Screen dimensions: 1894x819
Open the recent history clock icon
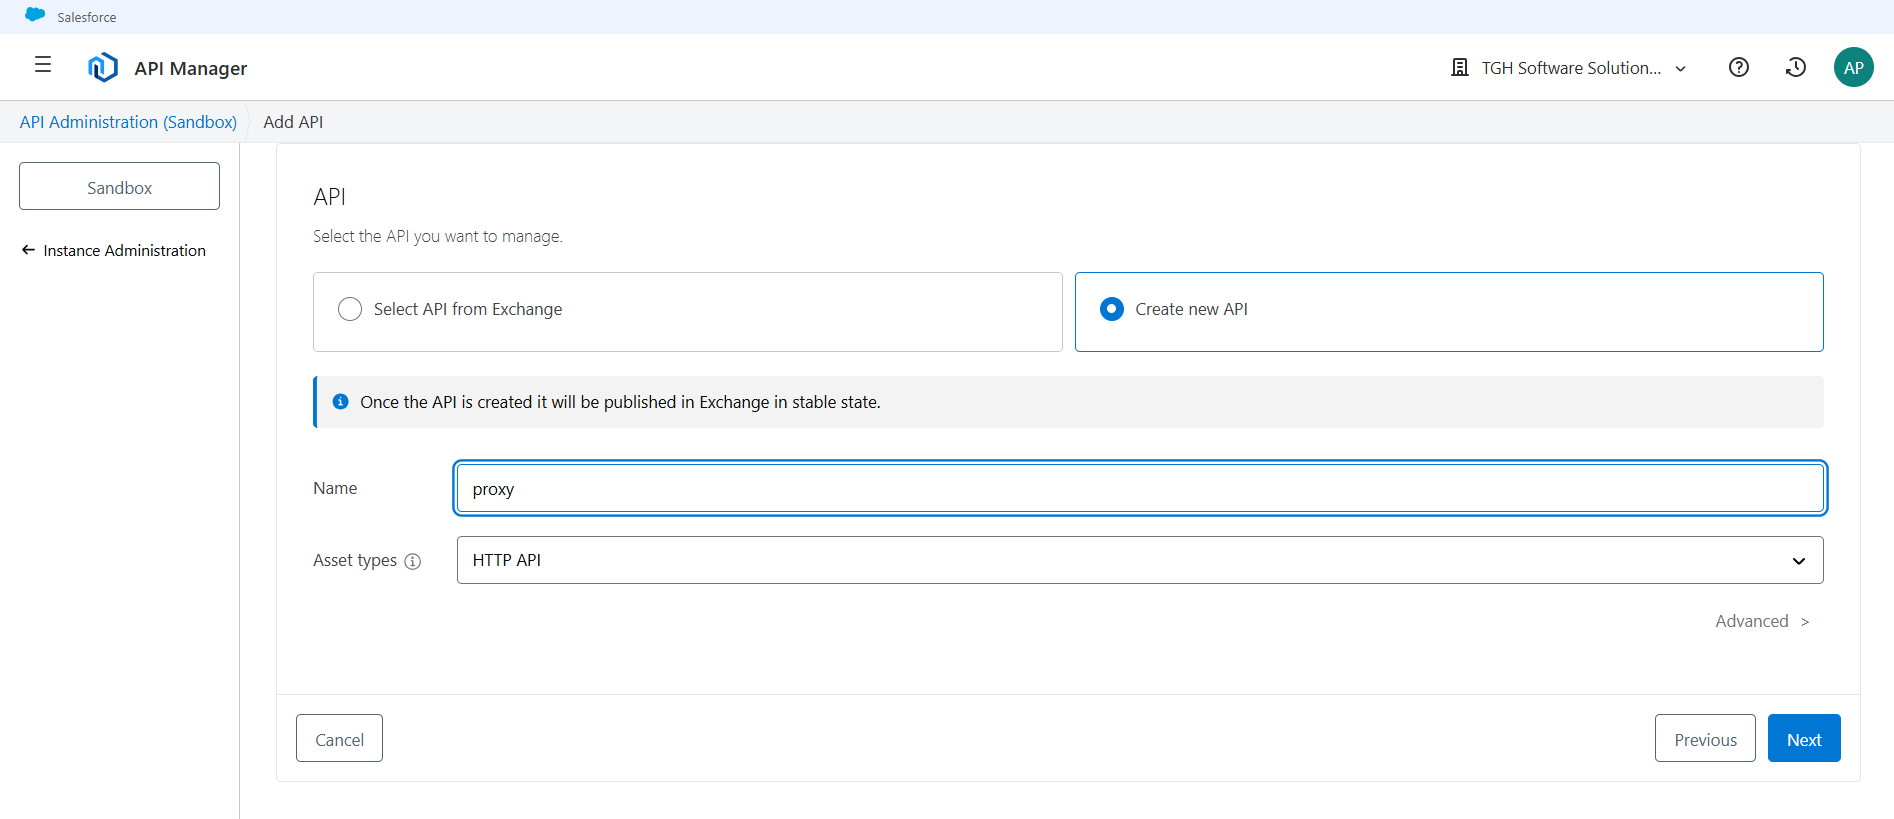(x=1795, y=67)
